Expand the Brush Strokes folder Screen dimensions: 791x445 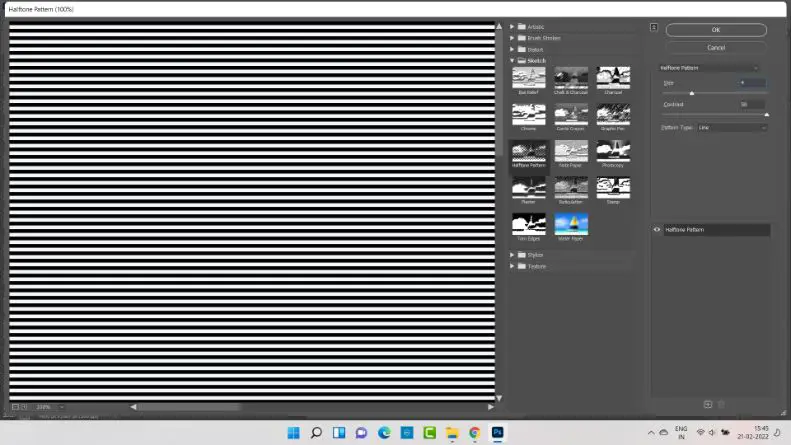point(512,38)
